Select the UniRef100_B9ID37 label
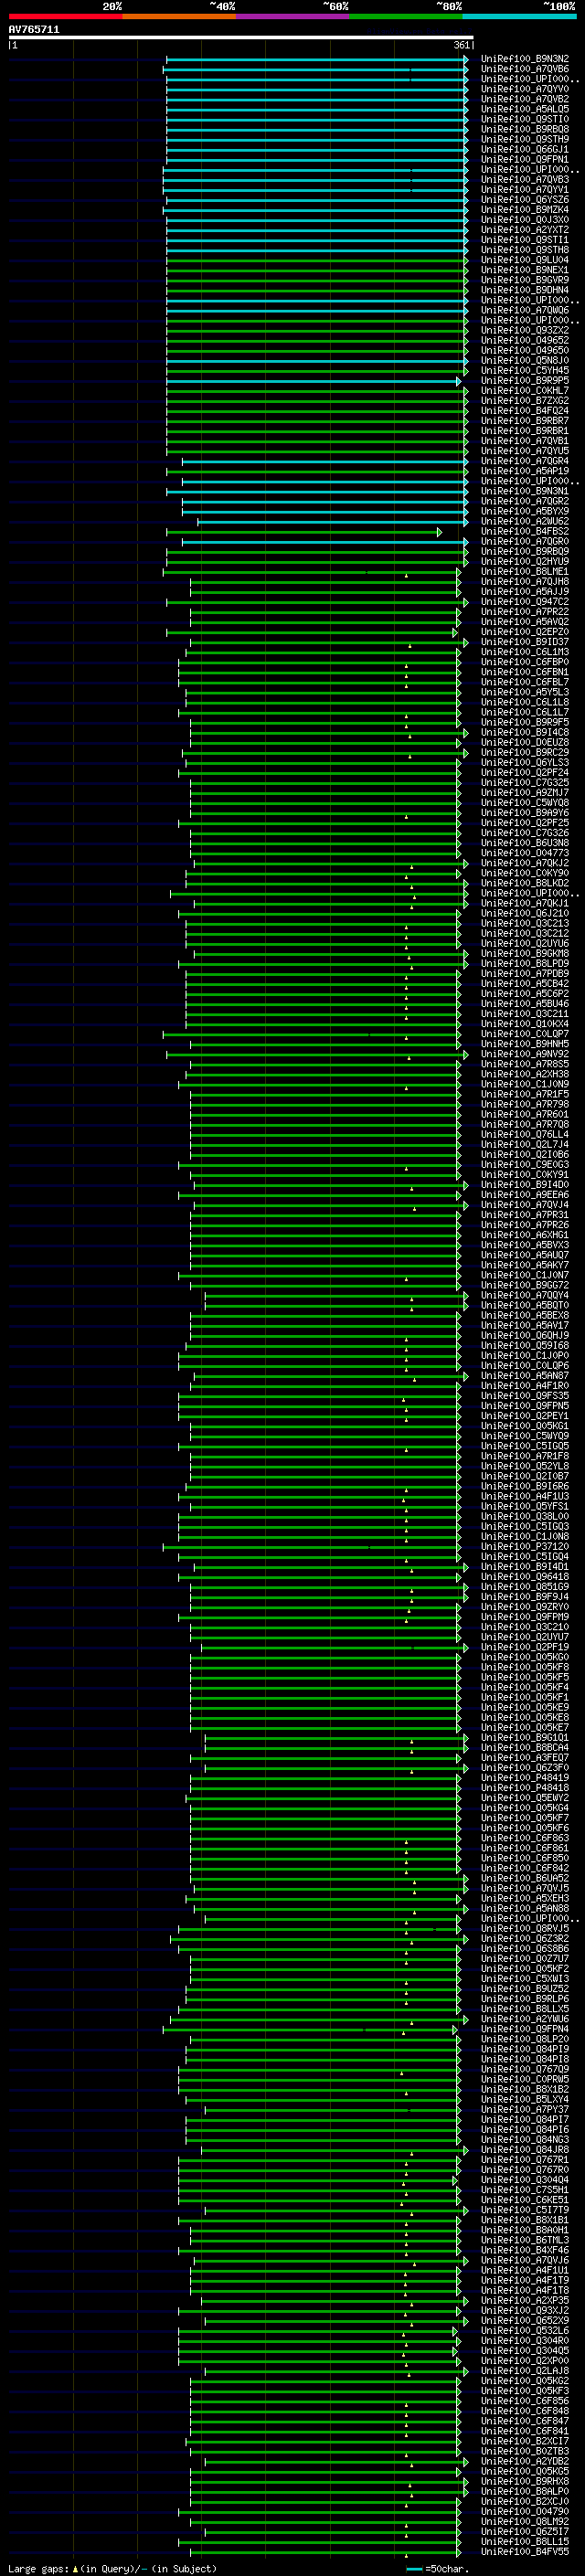This screenshot has width=585, height=2576. pyautogui.click(x=525, y=642)
